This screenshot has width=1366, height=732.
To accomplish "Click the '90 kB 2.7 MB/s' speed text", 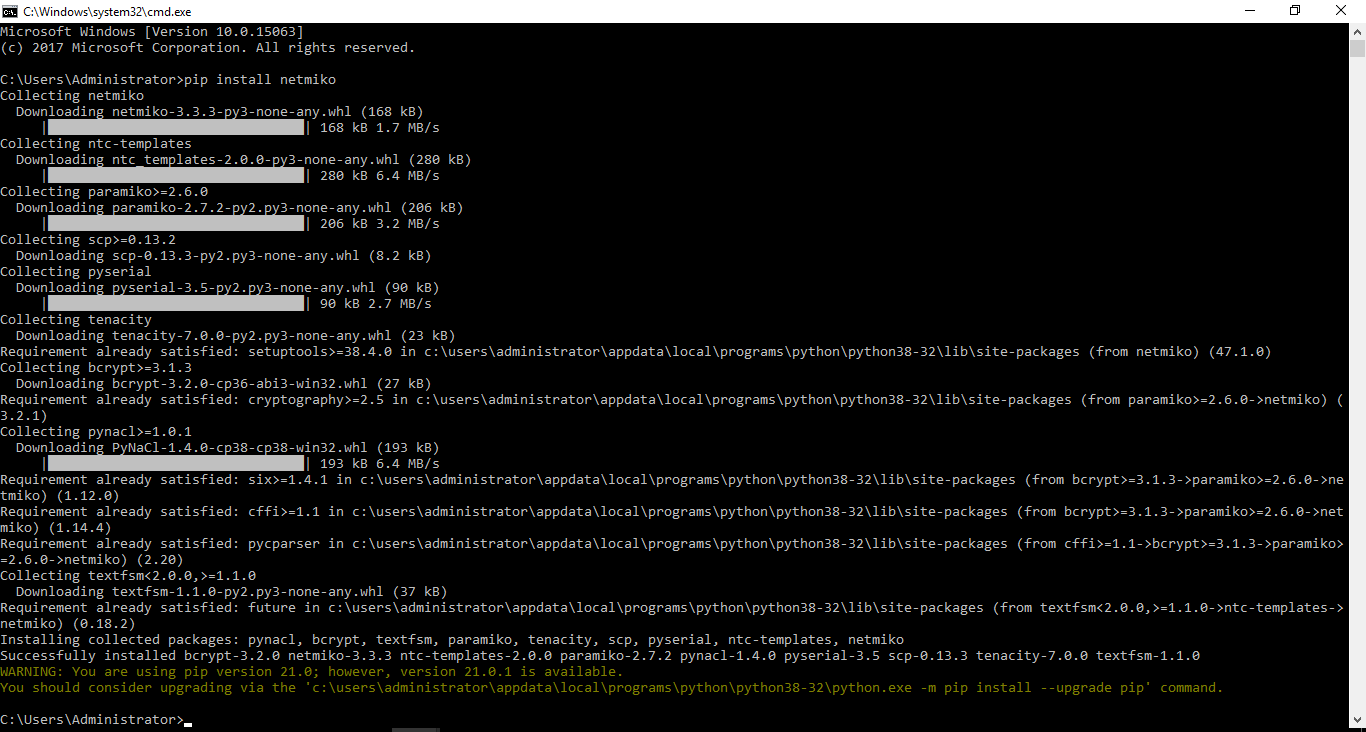I will coord(376,304).
